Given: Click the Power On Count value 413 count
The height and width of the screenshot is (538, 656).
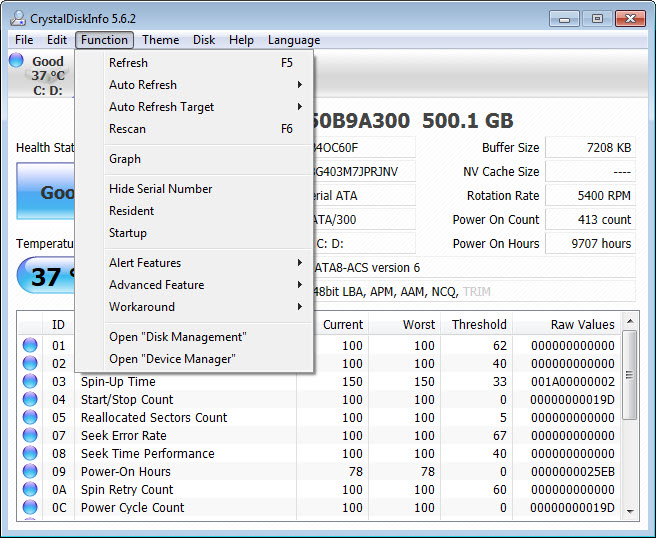Looking at the screenshot, I should pos(590,219).
